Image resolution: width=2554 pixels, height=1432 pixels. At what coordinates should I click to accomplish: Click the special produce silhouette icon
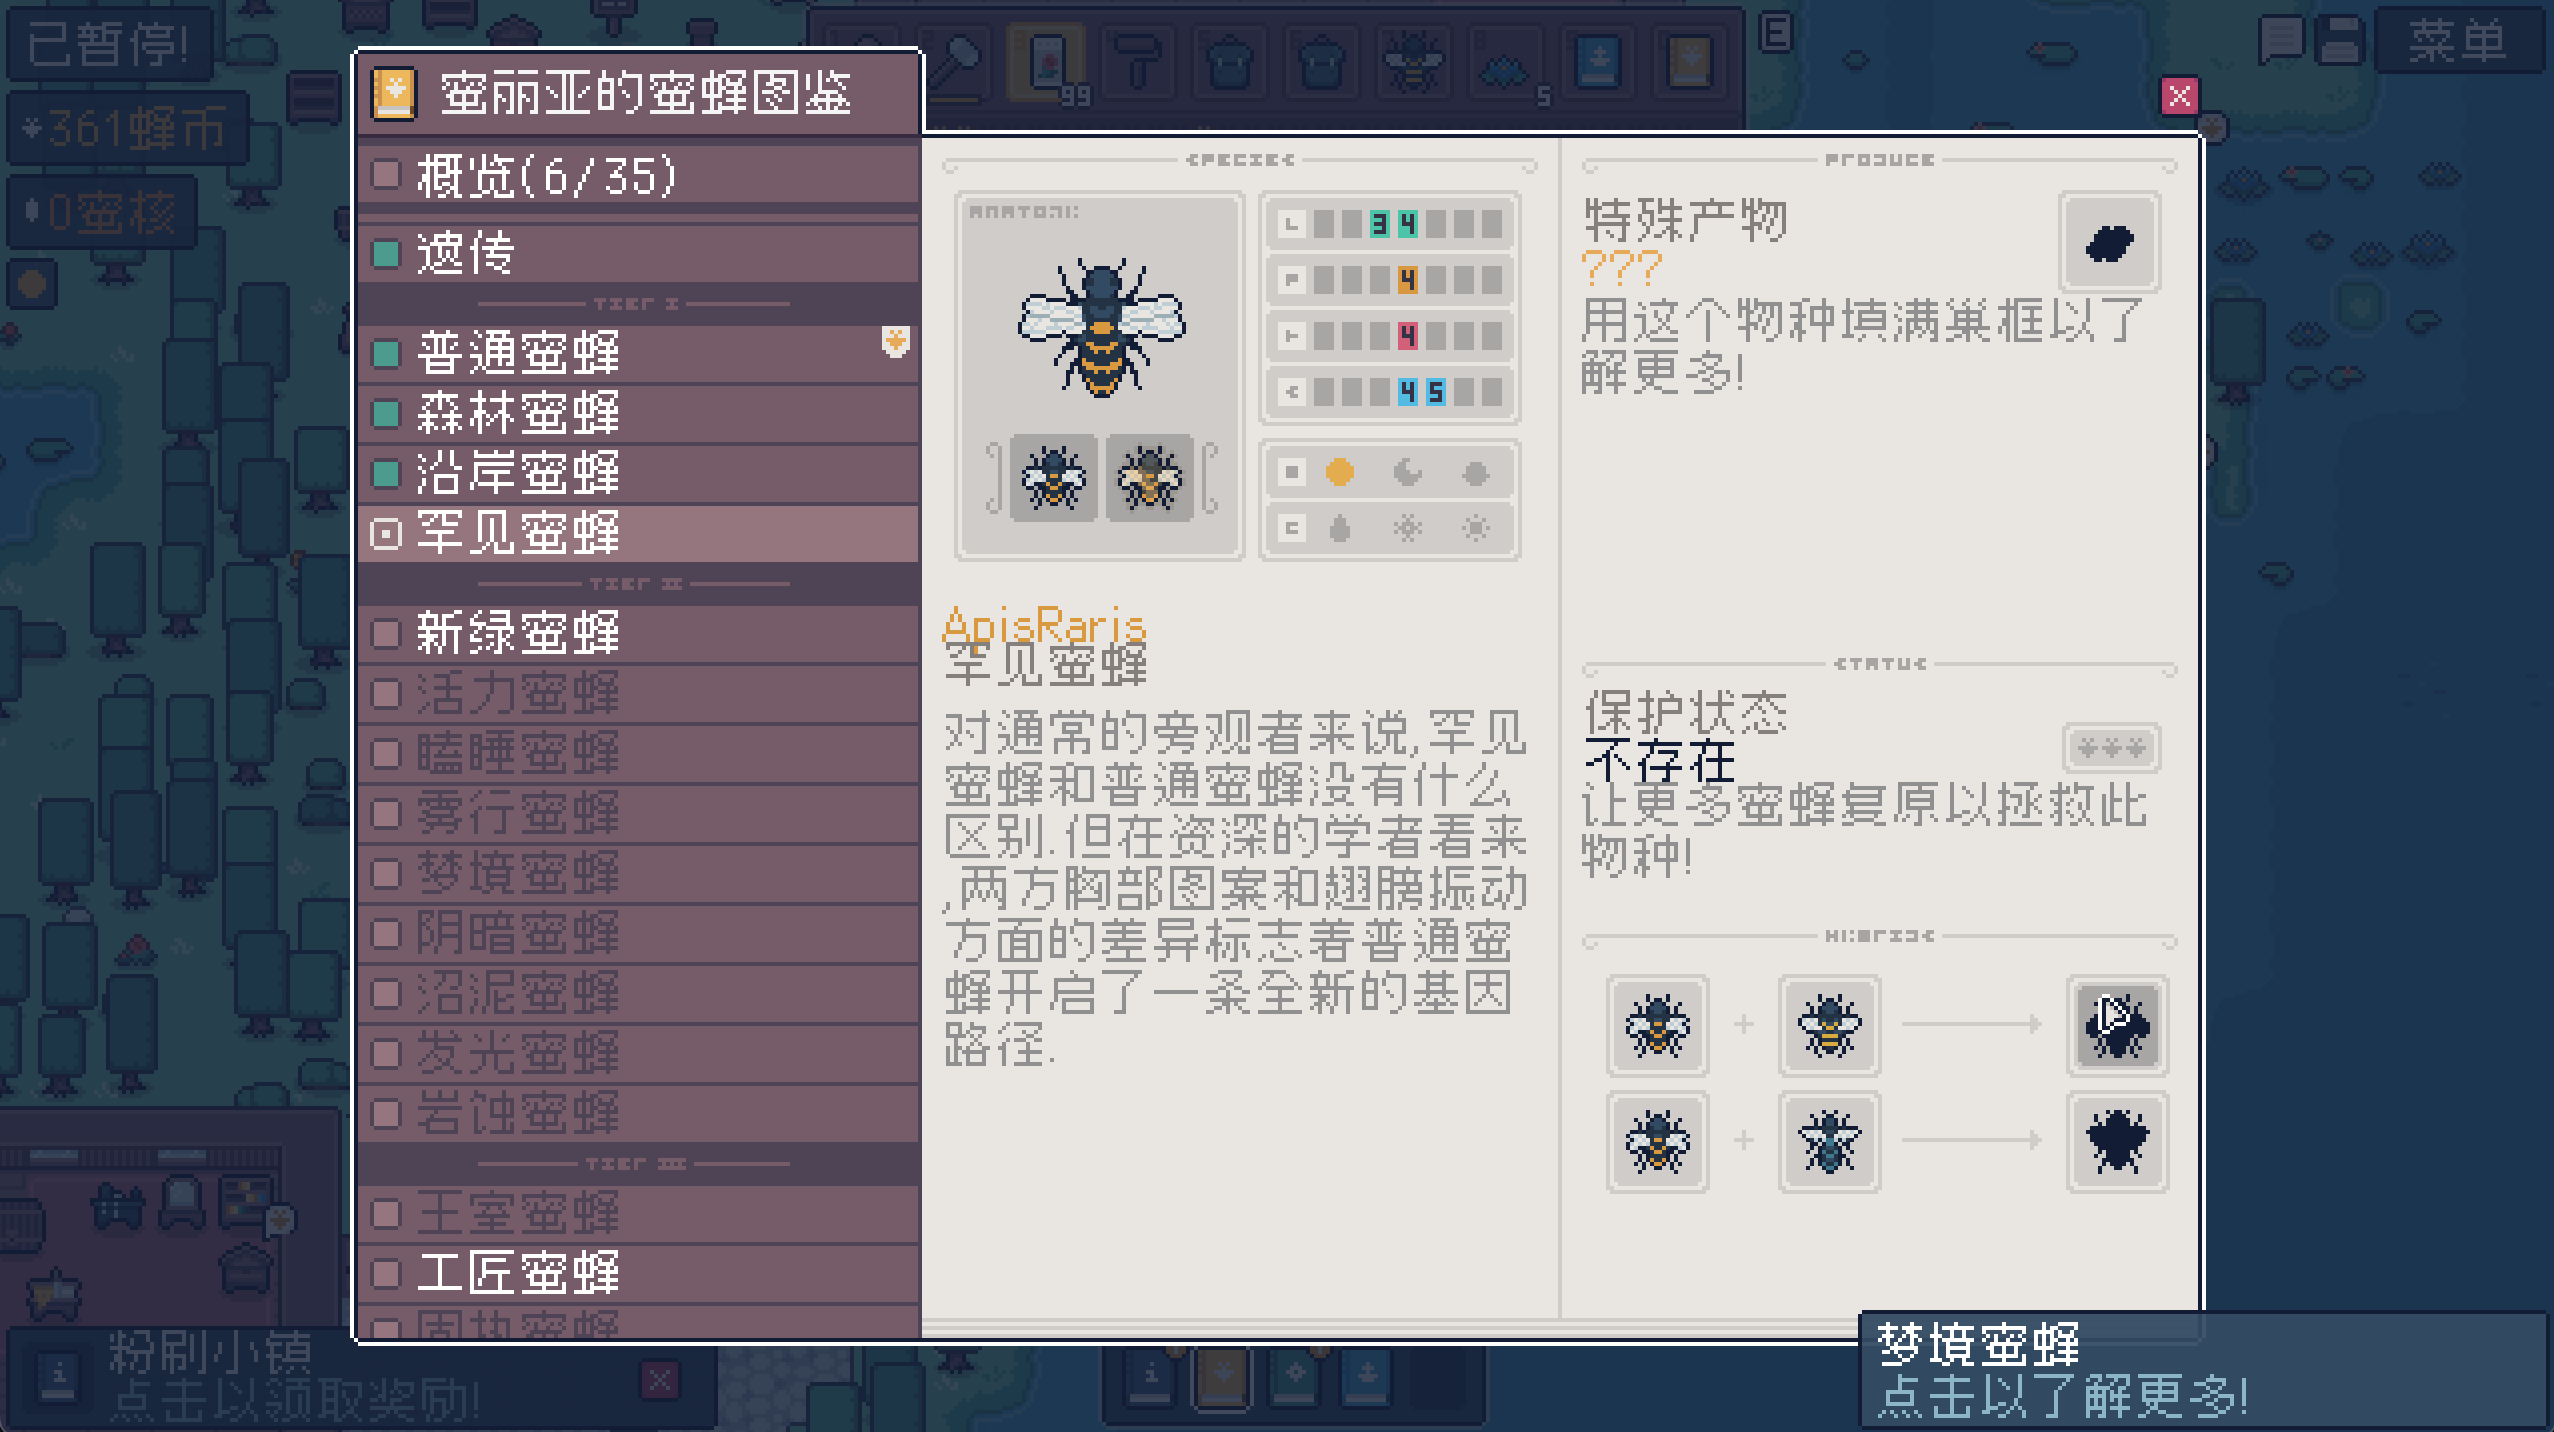pos(2110,242)
